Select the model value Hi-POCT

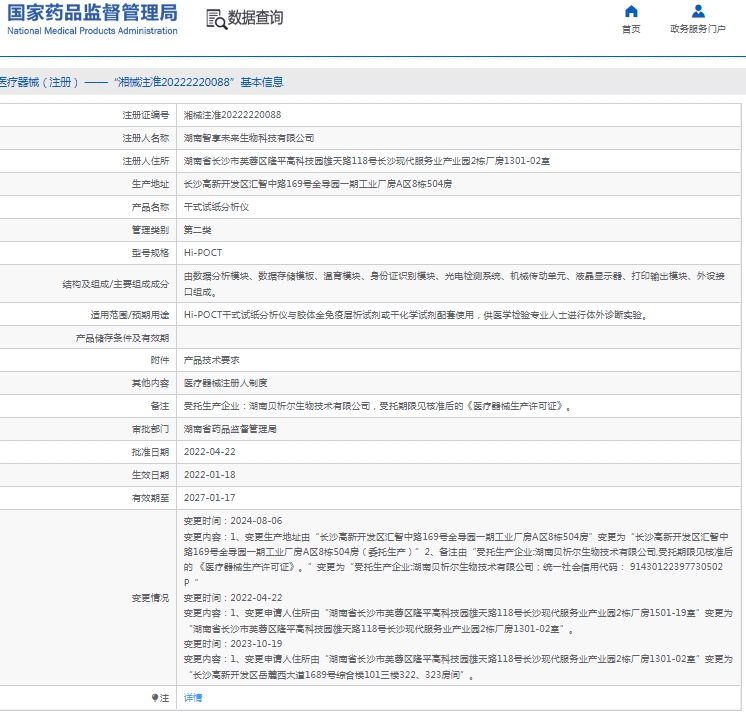203,253
